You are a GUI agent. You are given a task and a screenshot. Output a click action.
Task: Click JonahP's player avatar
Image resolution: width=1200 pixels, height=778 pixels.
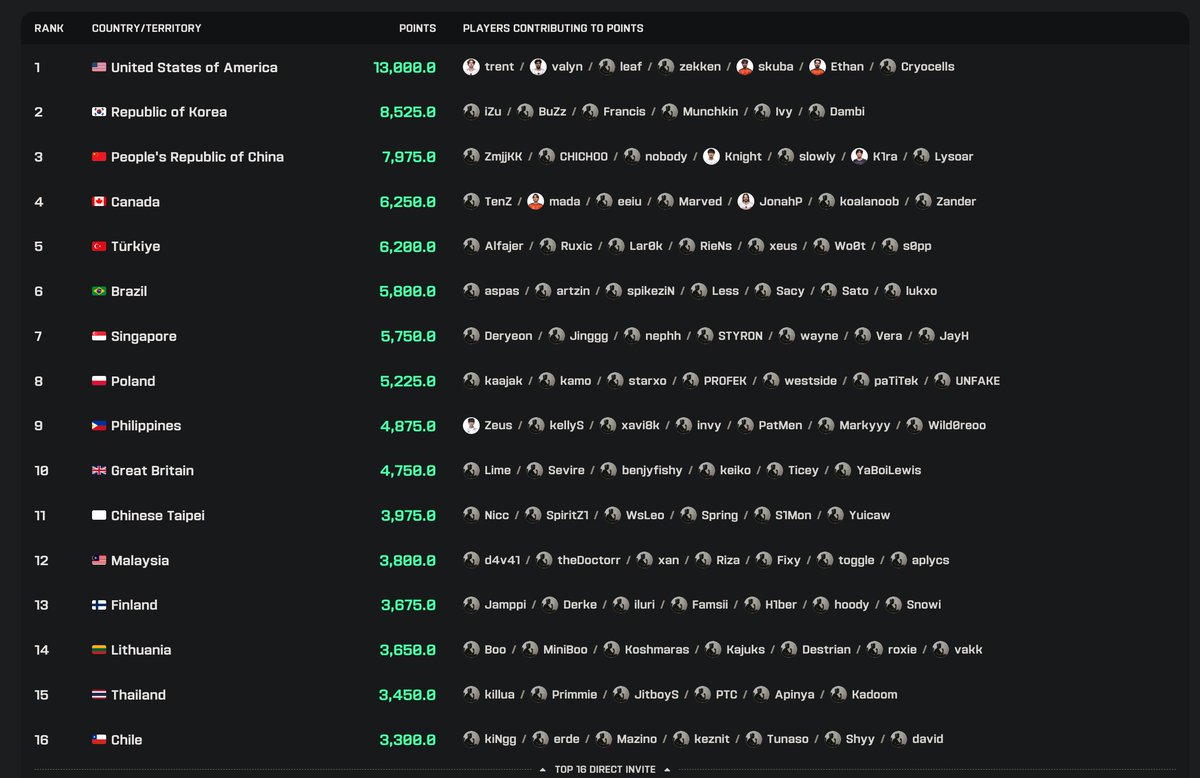pyautogui.click(x=745, y=201)
